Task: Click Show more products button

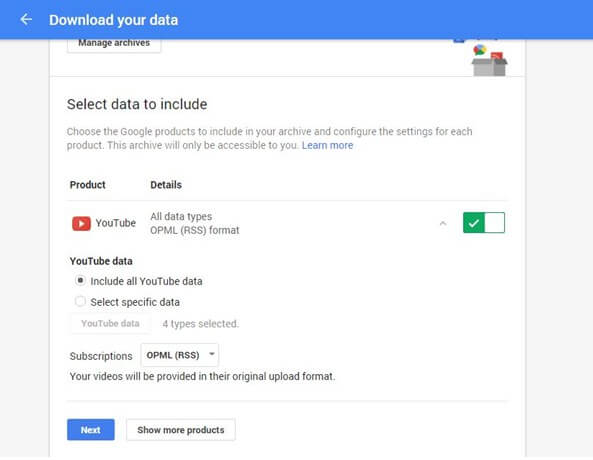Action: tap(181, 430)
